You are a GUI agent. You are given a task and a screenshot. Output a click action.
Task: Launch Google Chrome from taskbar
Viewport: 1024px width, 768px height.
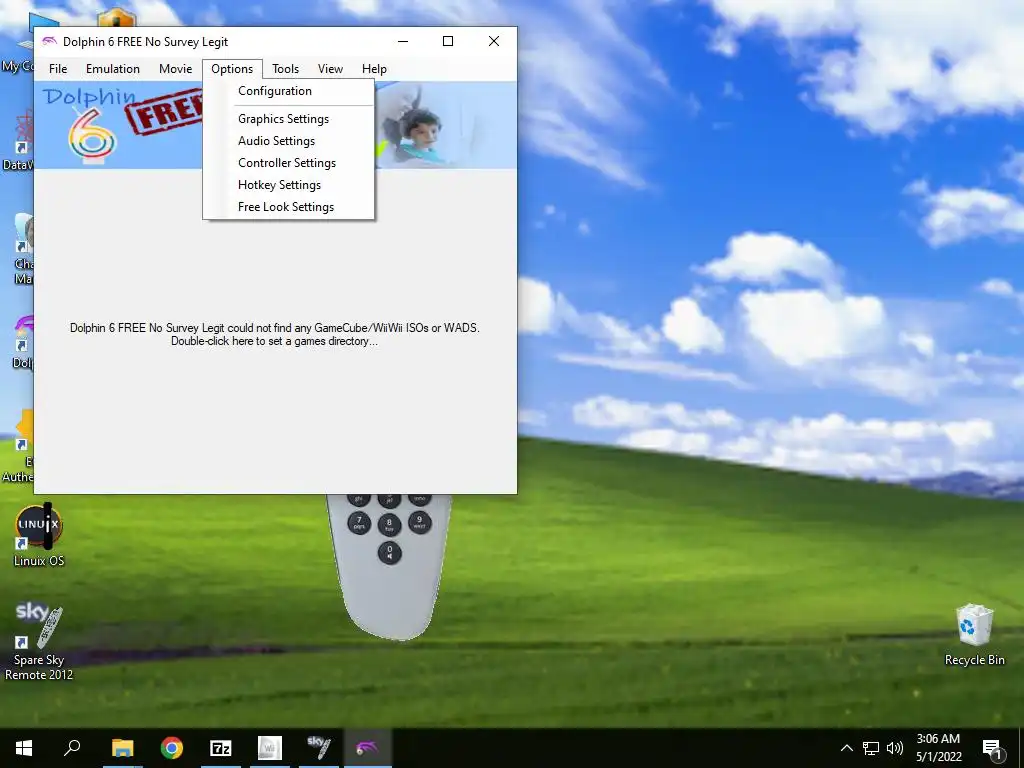[172, 748]
